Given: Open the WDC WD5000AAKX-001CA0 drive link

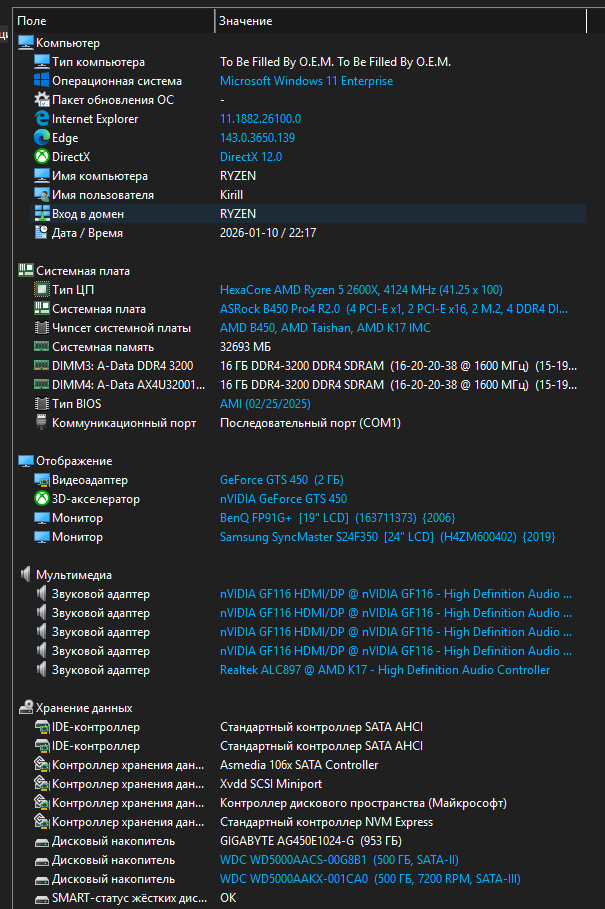Looking at the screenshot, I should [x=370, y=879].
